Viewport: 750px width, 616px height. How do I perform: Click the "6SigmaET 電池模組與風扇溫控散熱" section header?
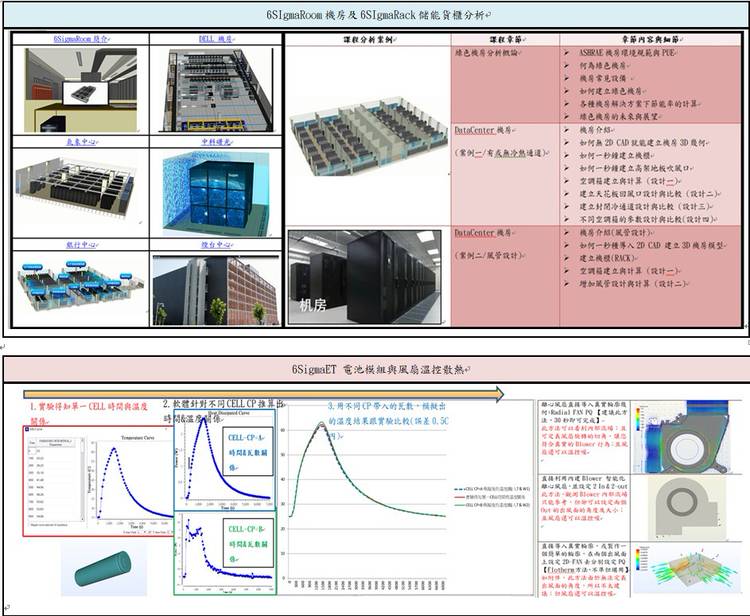pos(376,370)
